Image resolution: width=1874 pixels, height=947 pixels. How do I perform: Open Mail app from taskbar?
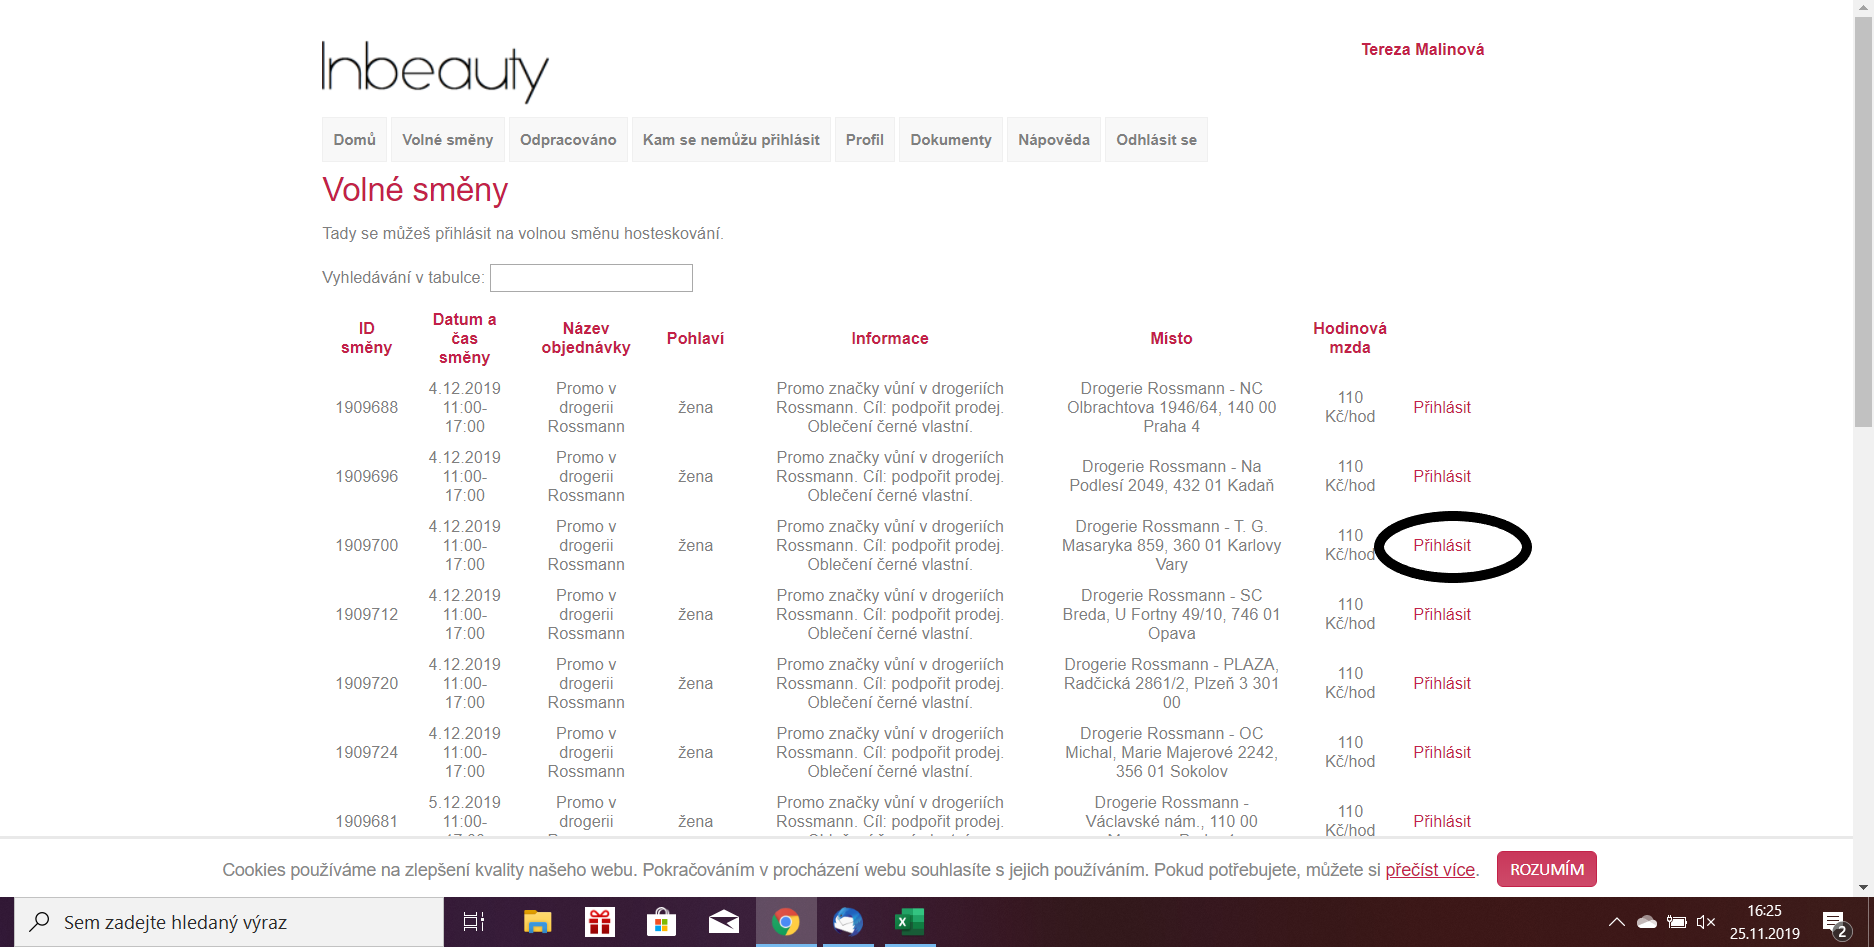tap(724, 922)
